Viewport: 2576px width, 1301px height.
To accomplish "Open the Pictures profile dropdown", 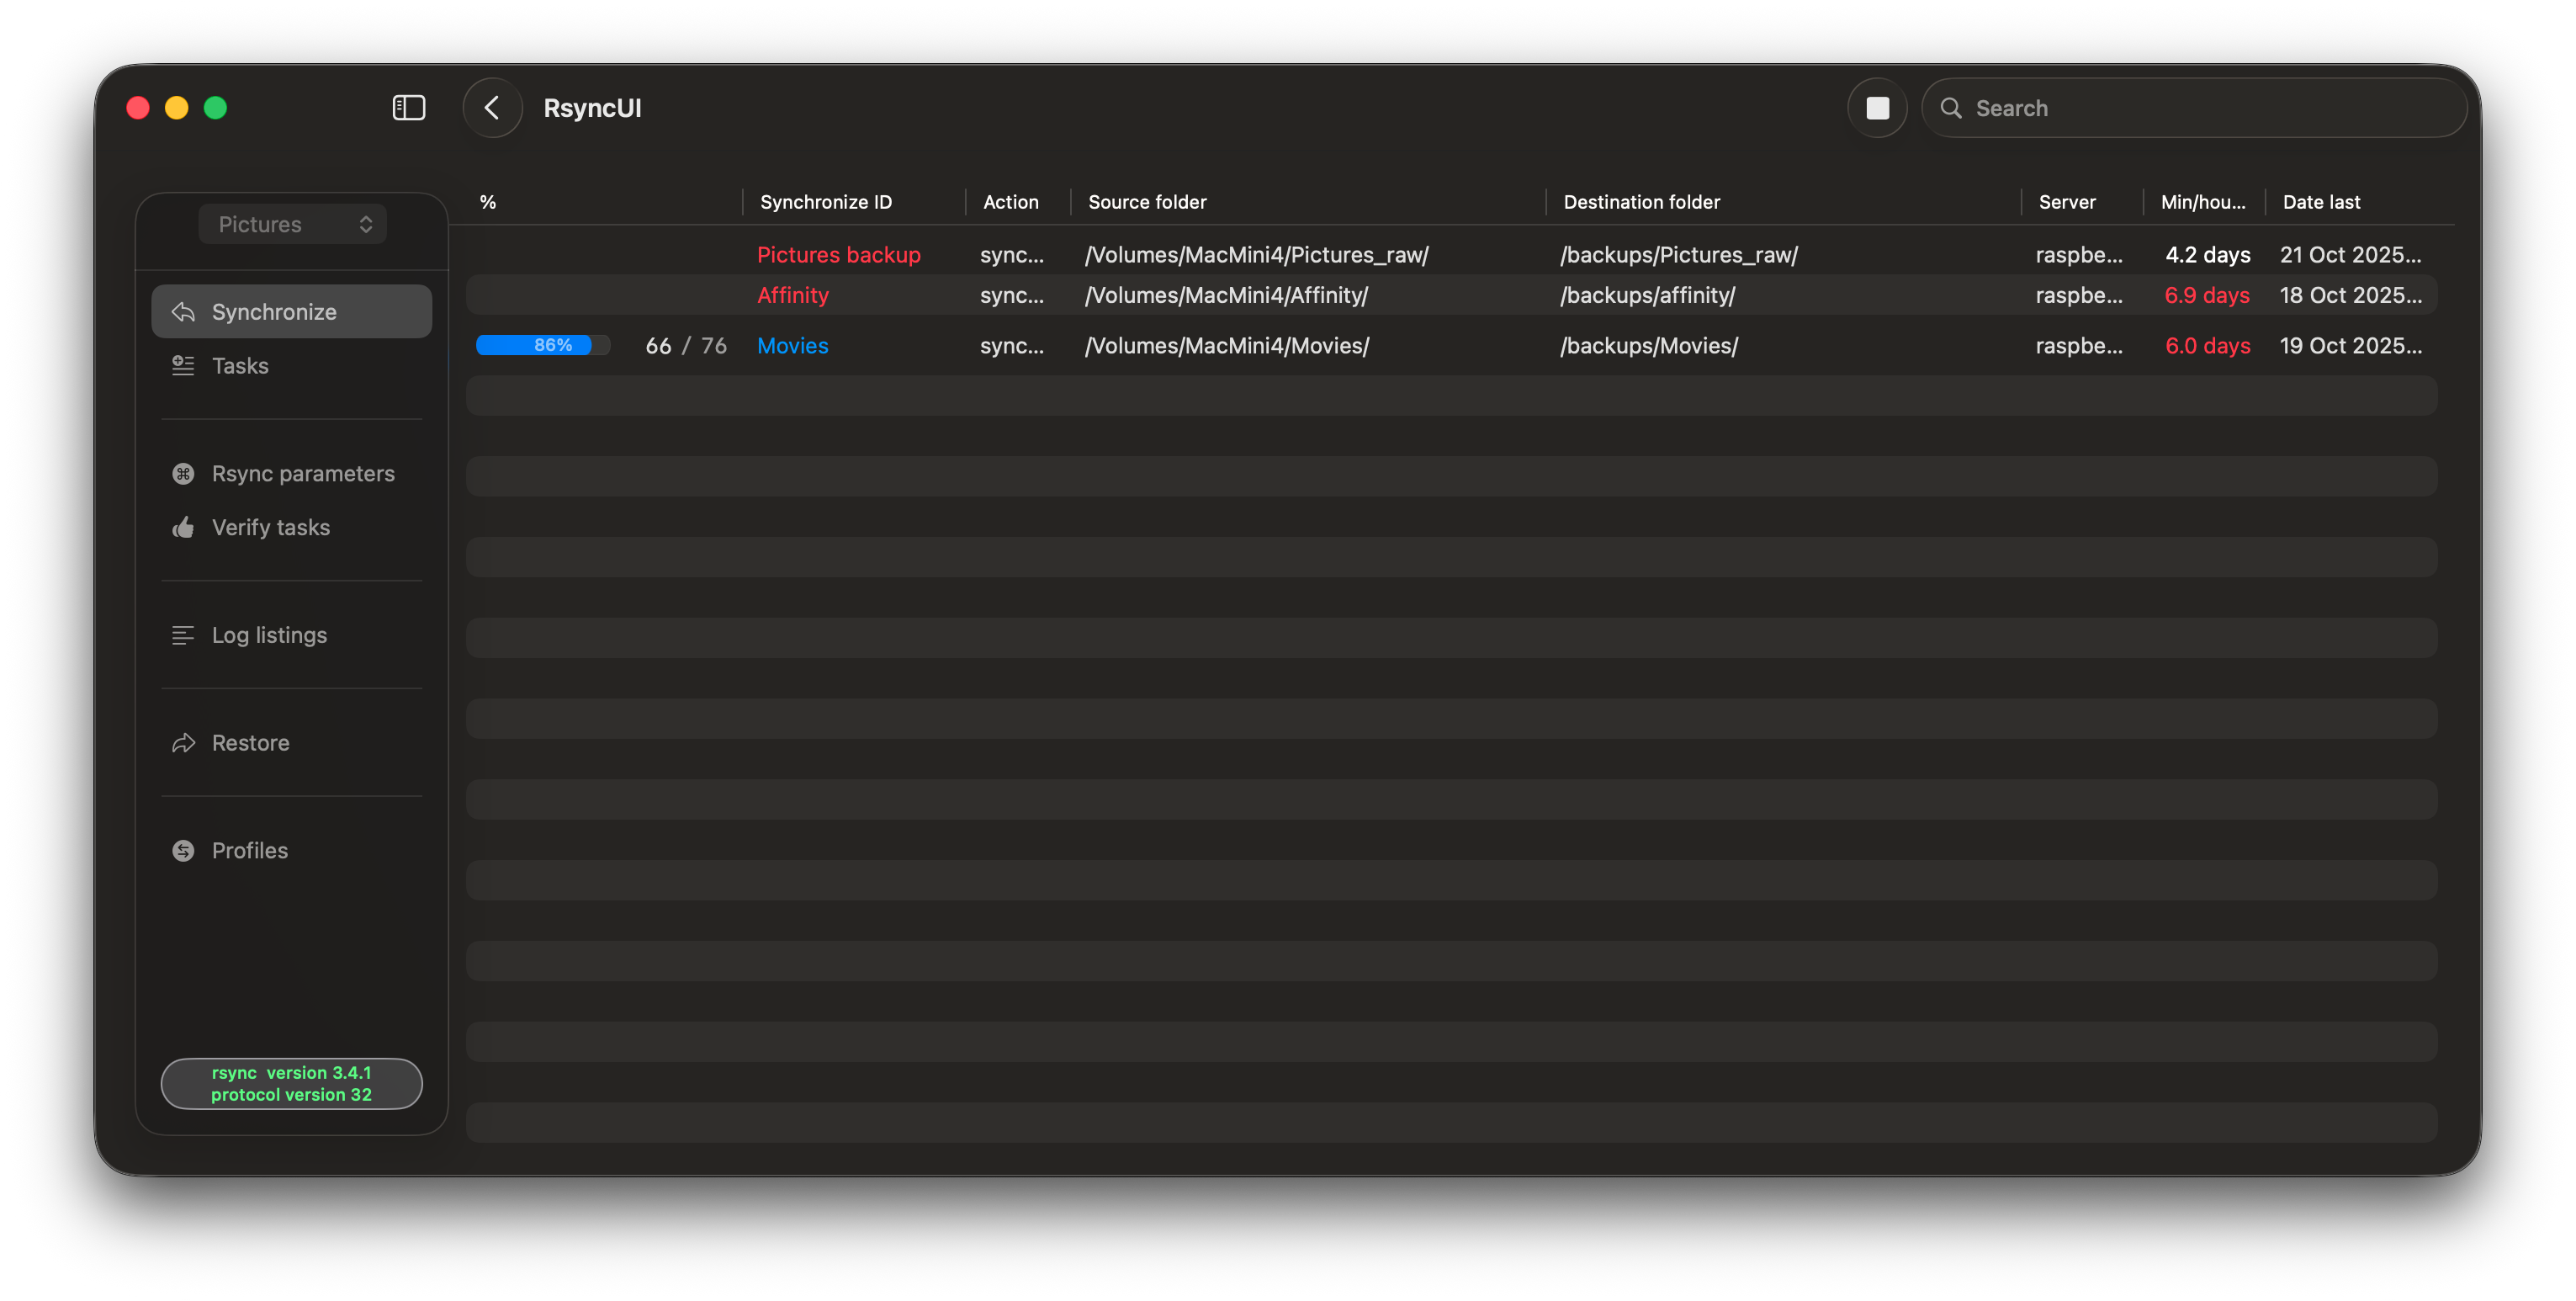I will tap(293, 224).
